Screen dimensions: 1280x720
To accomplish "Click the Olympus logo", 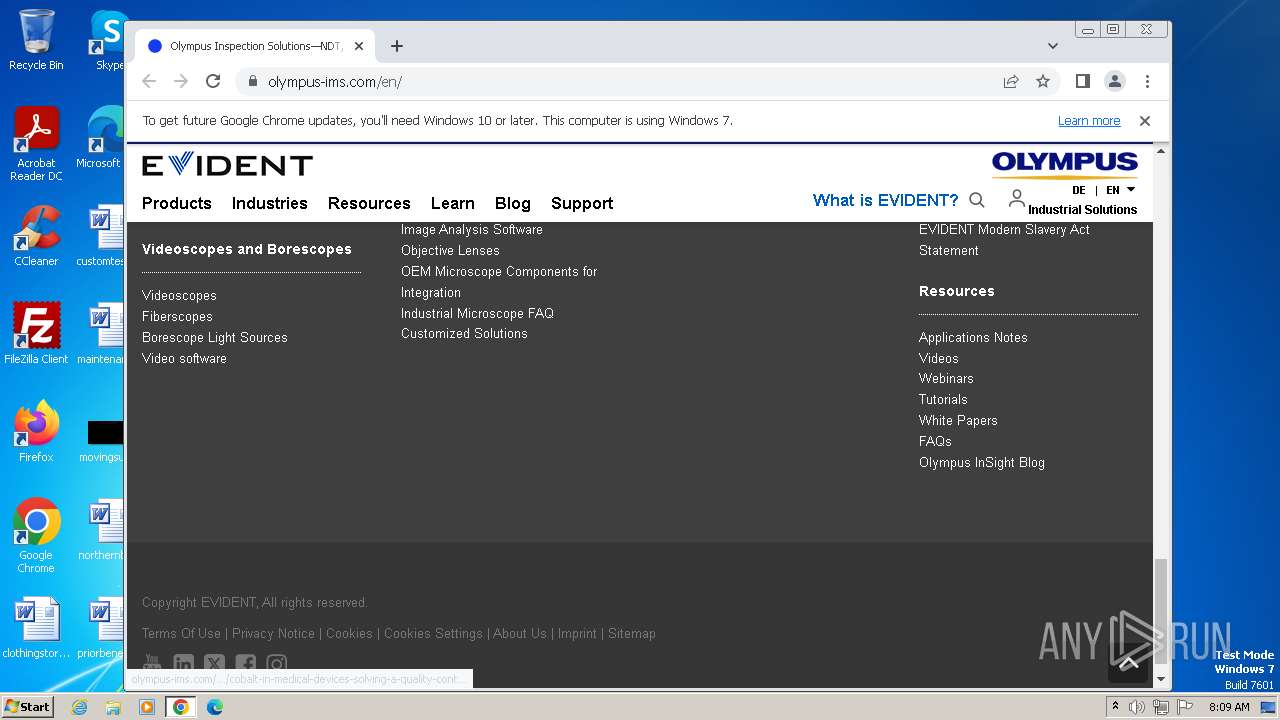I will 1065,165.
